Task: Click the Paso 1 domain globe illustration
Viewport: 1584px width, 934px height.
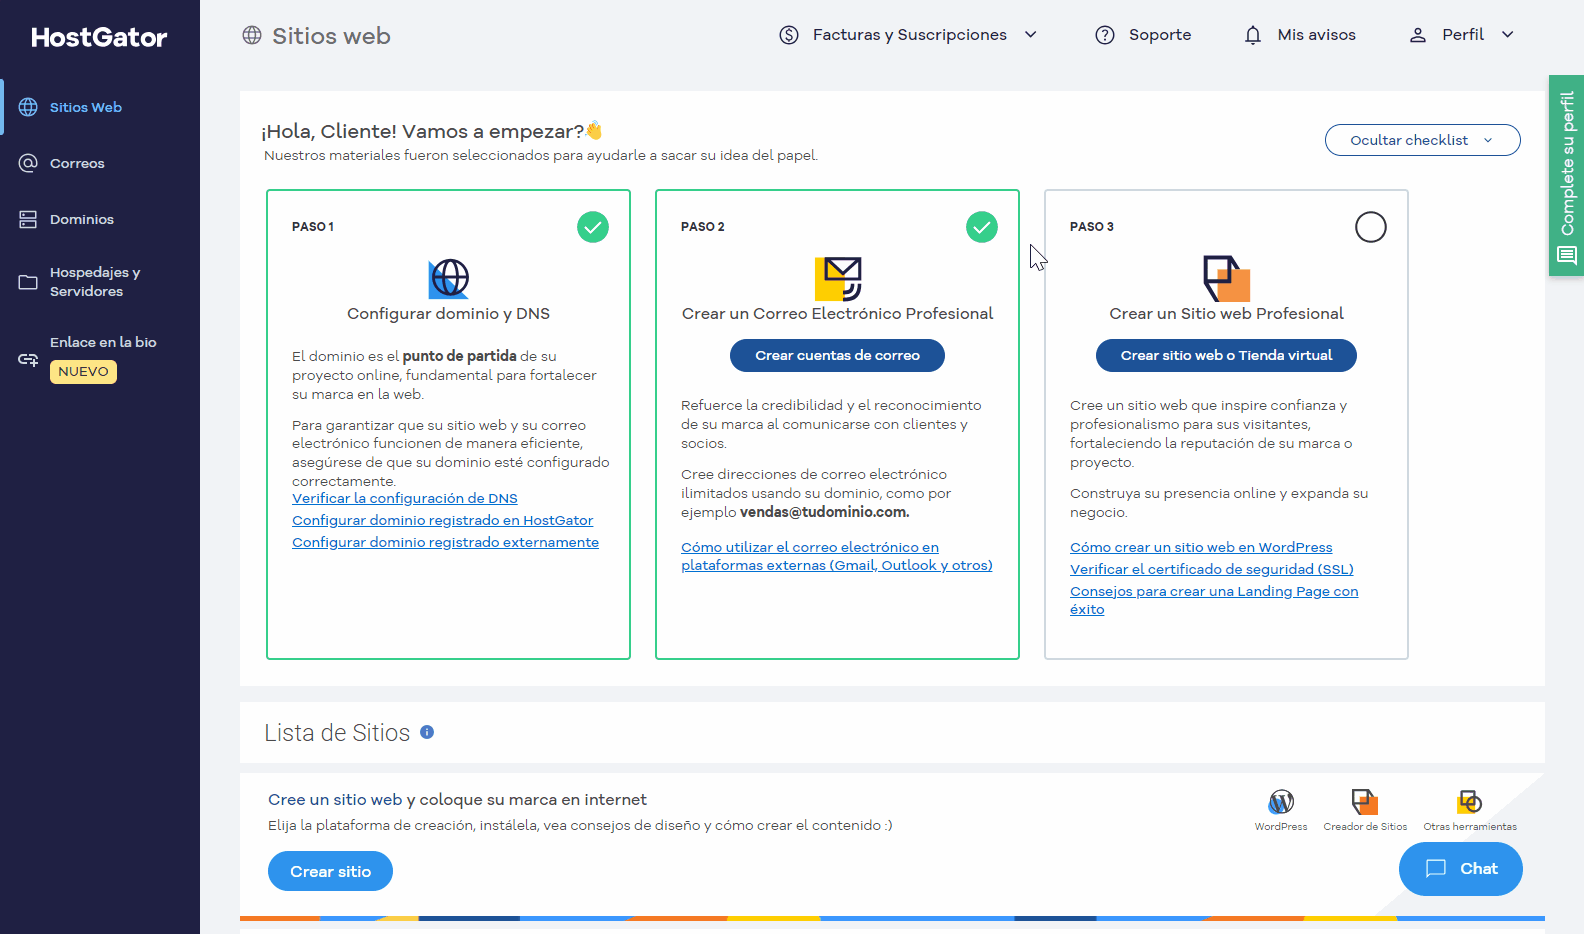Action: 449,278
